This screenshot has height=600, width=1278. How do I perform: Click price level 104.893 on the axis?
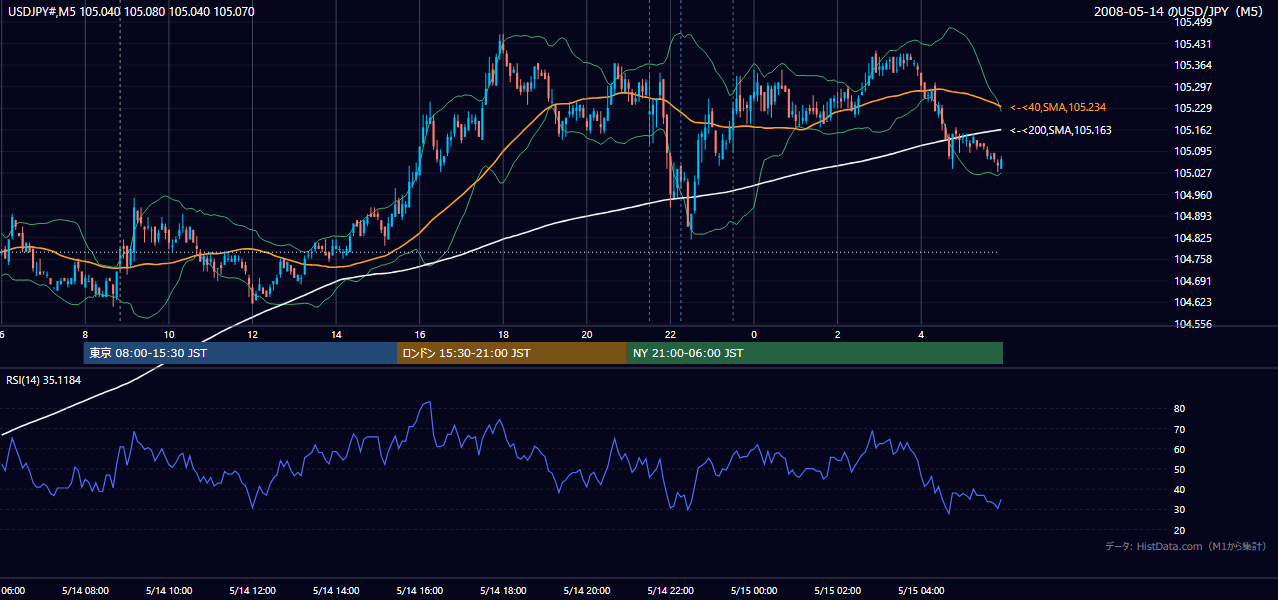coord(1193,216)
